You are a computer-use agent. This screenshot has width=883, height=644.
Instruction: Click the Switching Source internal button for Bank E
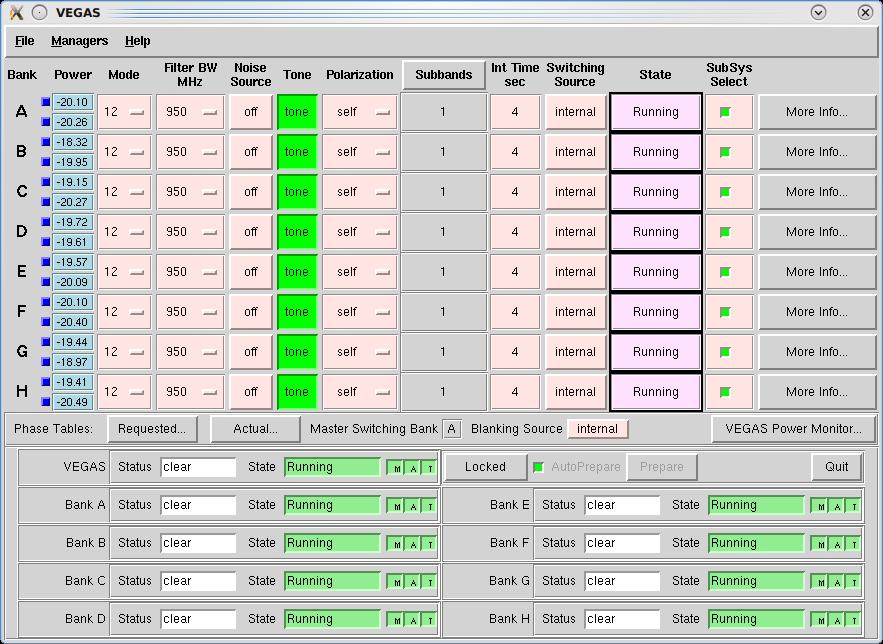click(576, 272)
